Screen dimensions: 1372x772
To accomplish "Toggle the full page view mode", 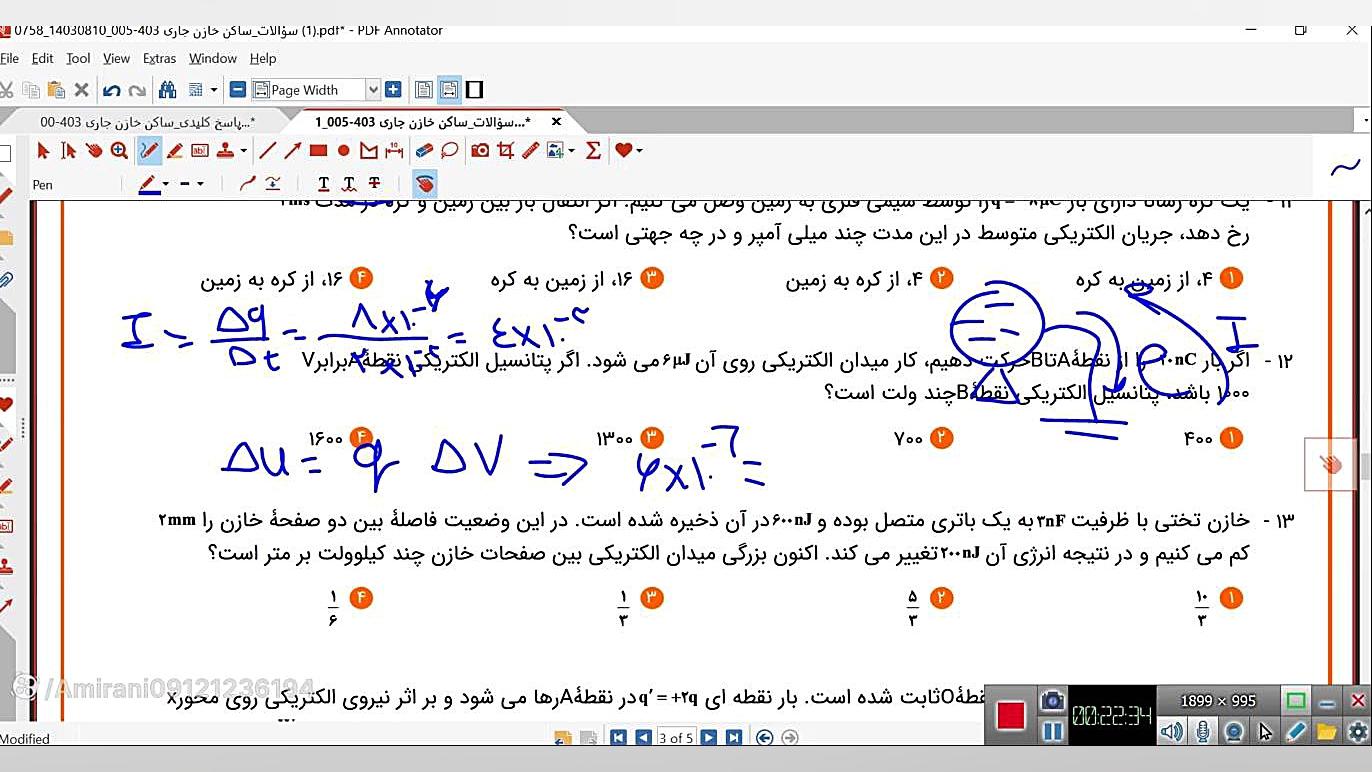I will point(423,90).
